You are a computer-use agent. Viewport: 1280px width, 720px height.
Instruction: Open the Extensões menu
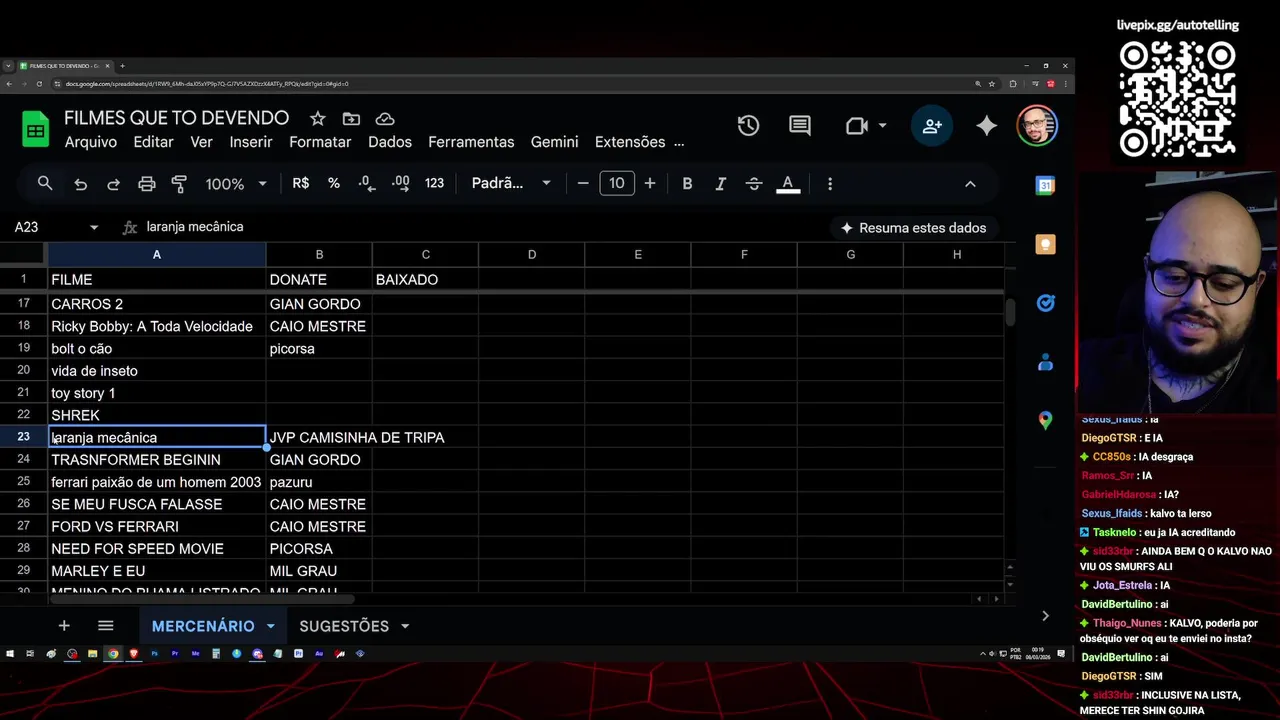[x=630, y=142]
